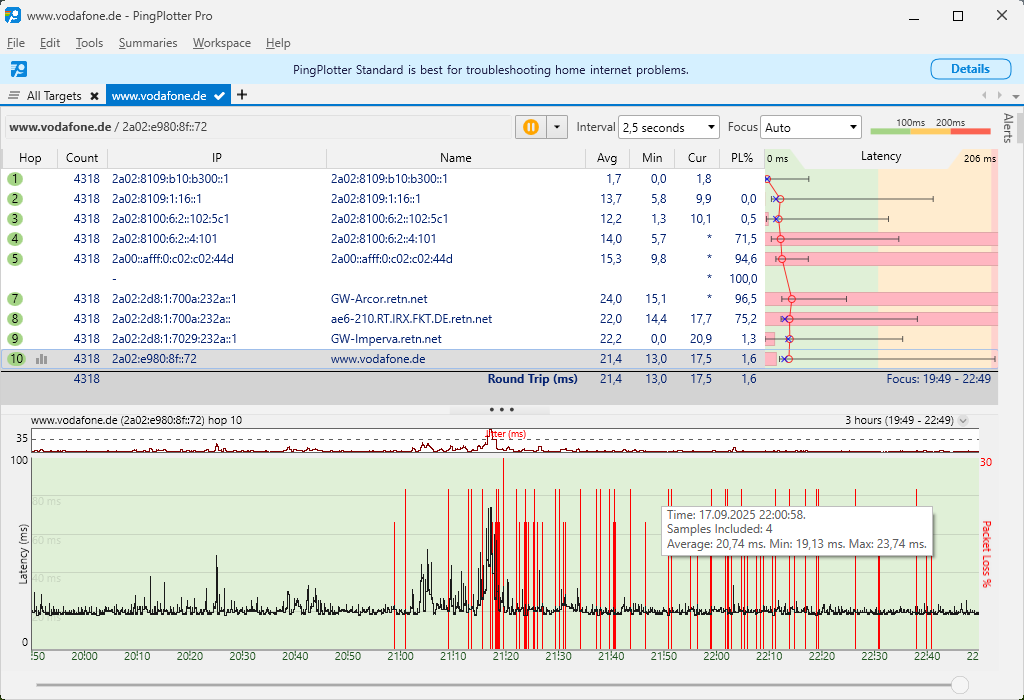Screen dimensions: 1024x700
Task: Click the 22:00 time marker on timeline
Action: (x=716, y=656)
